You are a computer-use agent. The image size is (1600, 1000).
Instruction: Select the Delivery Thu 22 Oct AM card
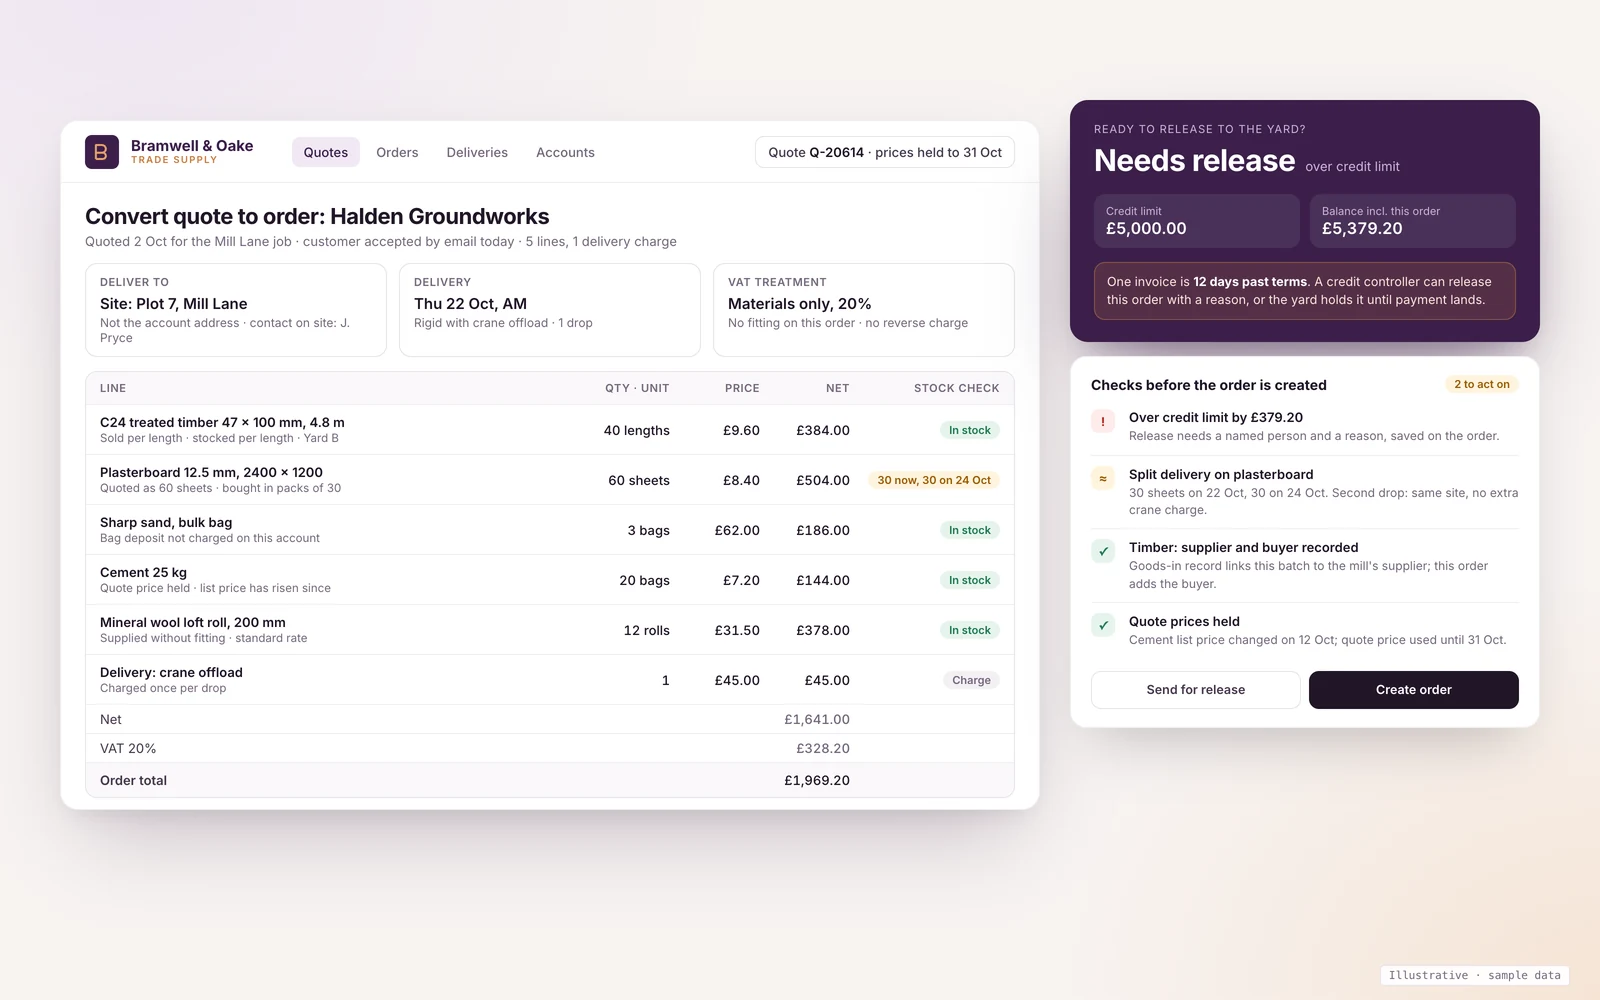tap(550, 310)
